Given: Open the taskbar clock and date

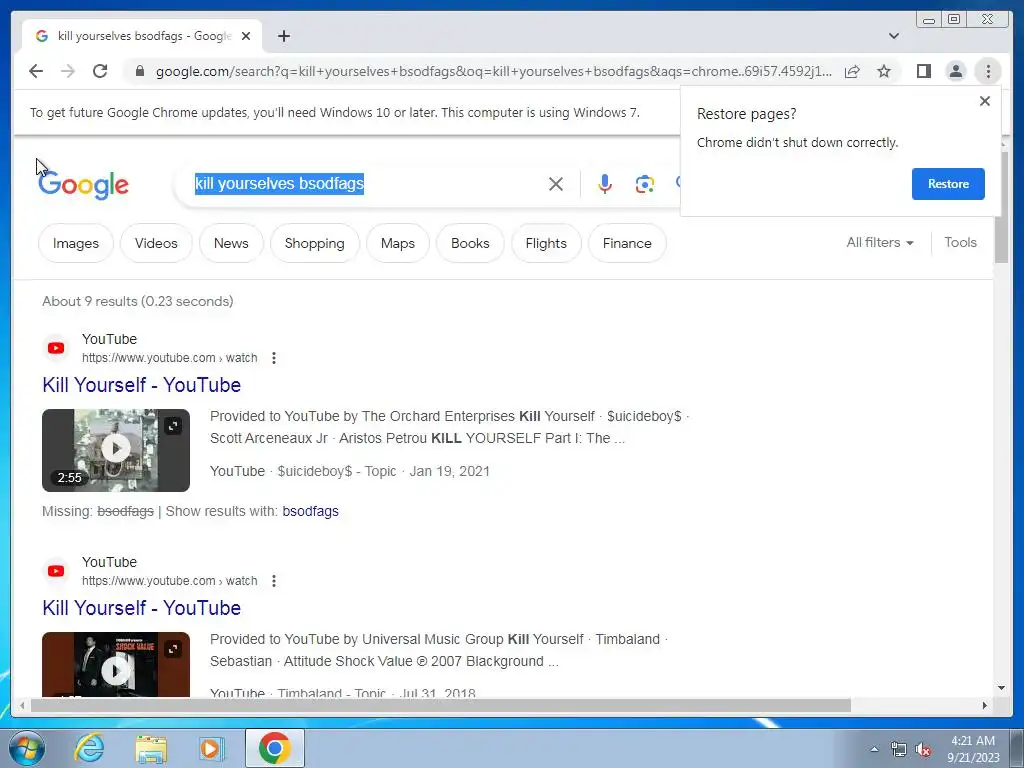Looking at the screenshot, I should 973,749.
